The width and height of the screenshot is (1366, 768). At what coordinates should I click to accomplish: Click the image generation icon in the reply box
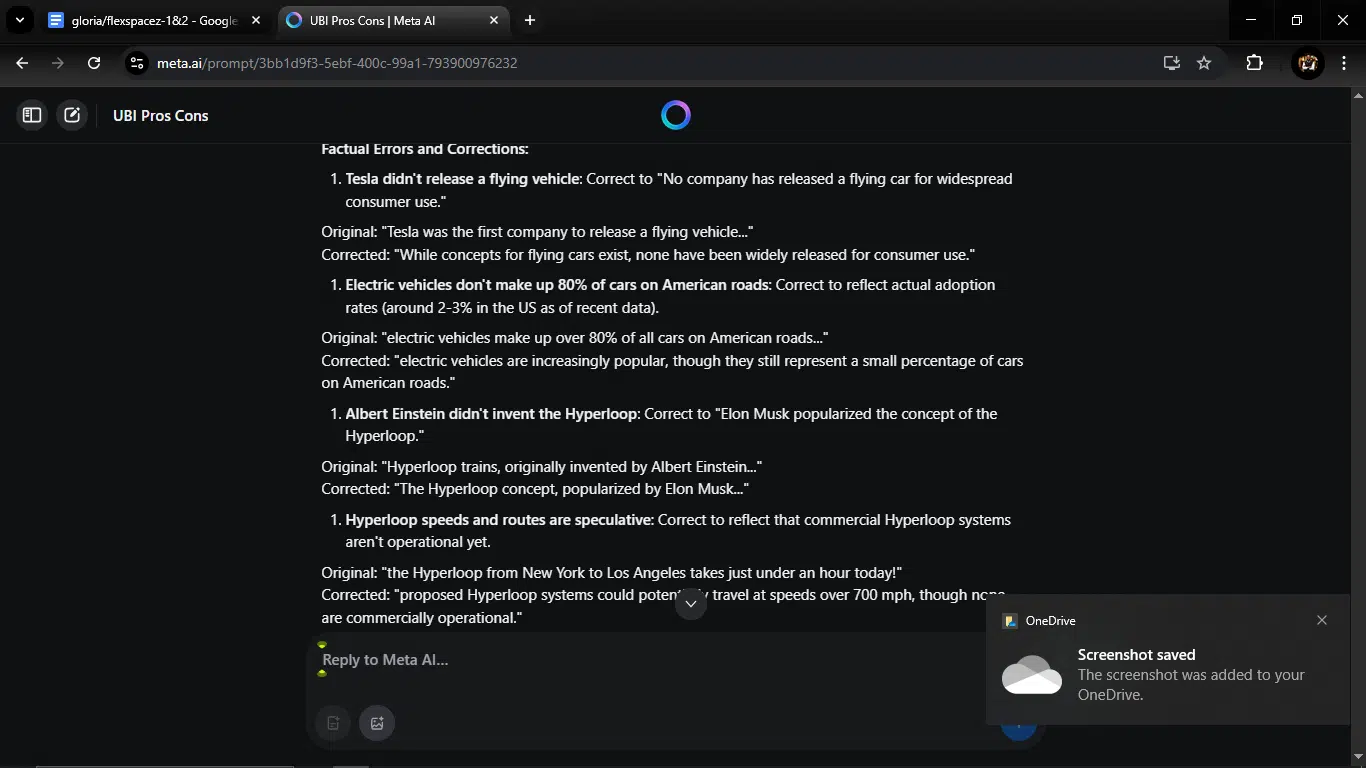point(377,723)
